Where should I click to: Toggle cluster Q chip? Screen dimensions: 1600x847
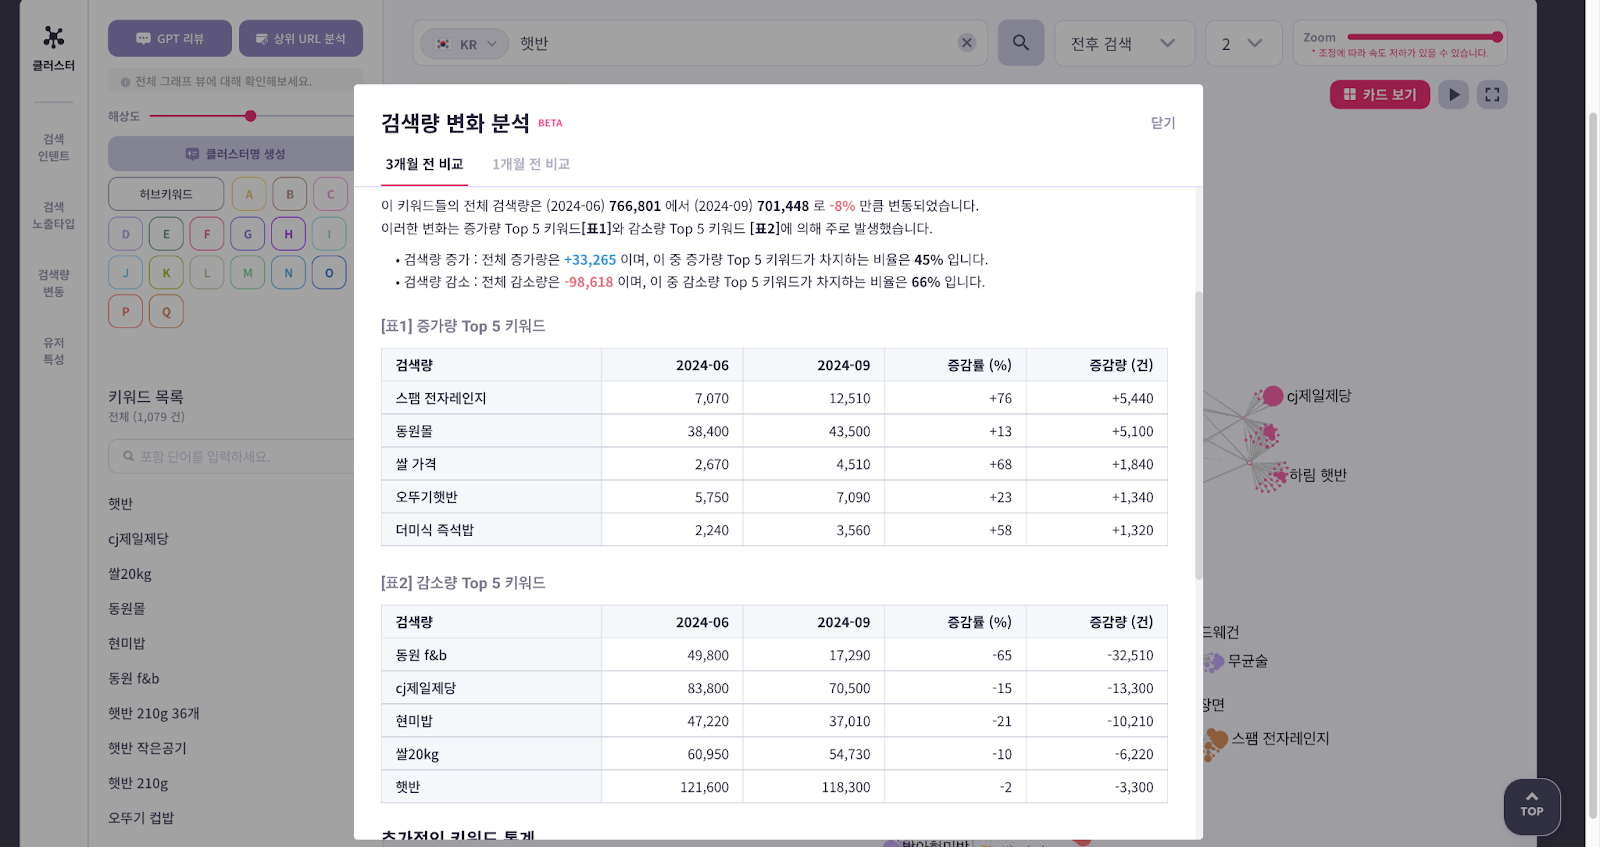point(166,311)
